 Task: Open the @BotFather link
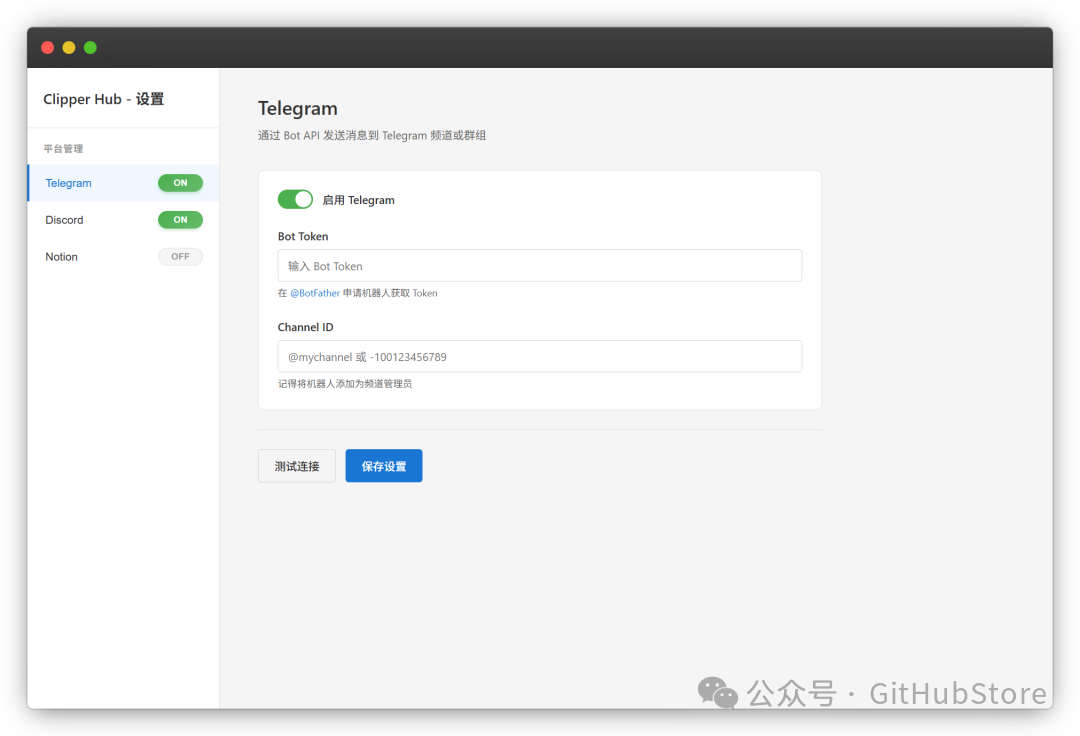315,293
